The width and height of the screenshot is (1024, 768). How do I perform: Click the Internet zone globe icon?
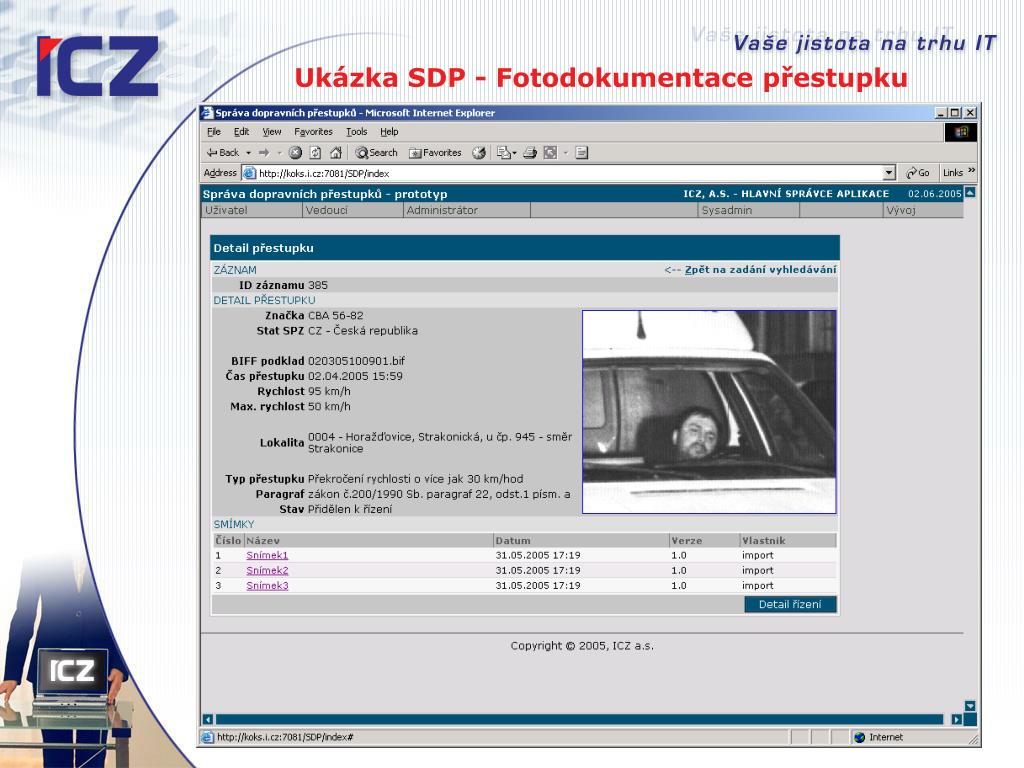click(859, 737)
